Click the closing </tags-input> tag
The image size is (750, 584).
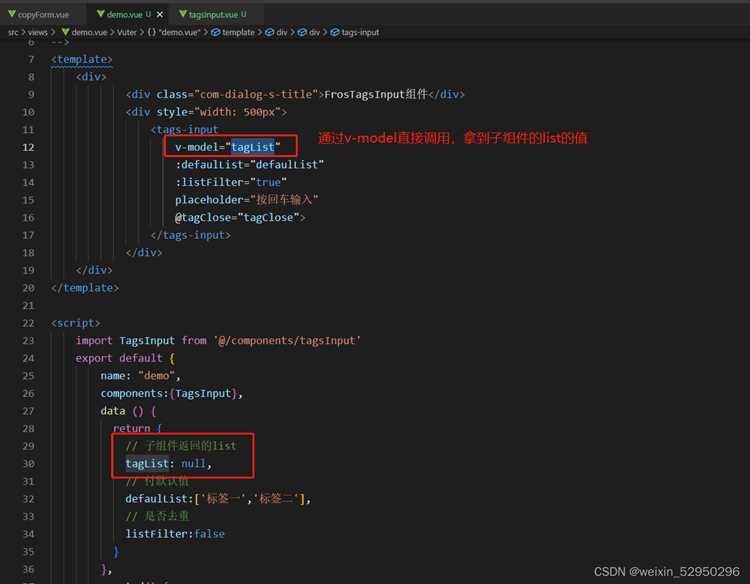(x=190, y=235)
